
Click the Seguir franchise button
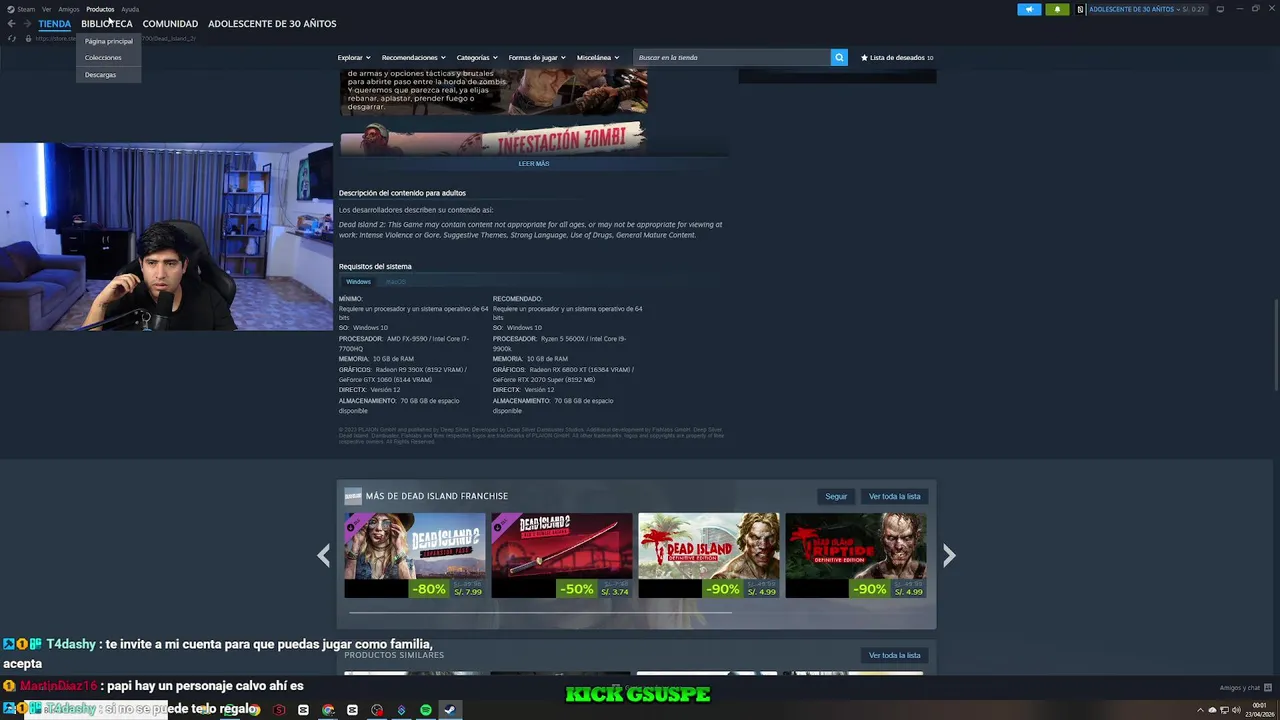pos(836,496)
